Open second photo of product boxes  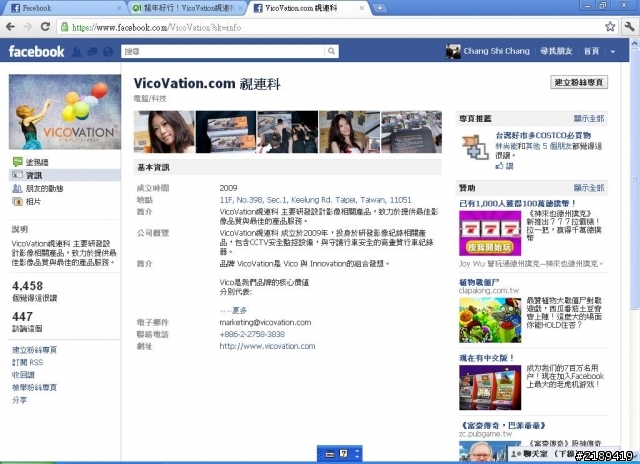[226, 132]
